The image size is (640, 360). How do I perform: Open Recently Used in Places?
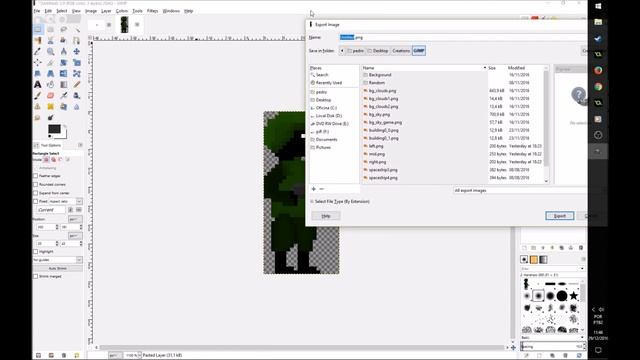(326, 83)
